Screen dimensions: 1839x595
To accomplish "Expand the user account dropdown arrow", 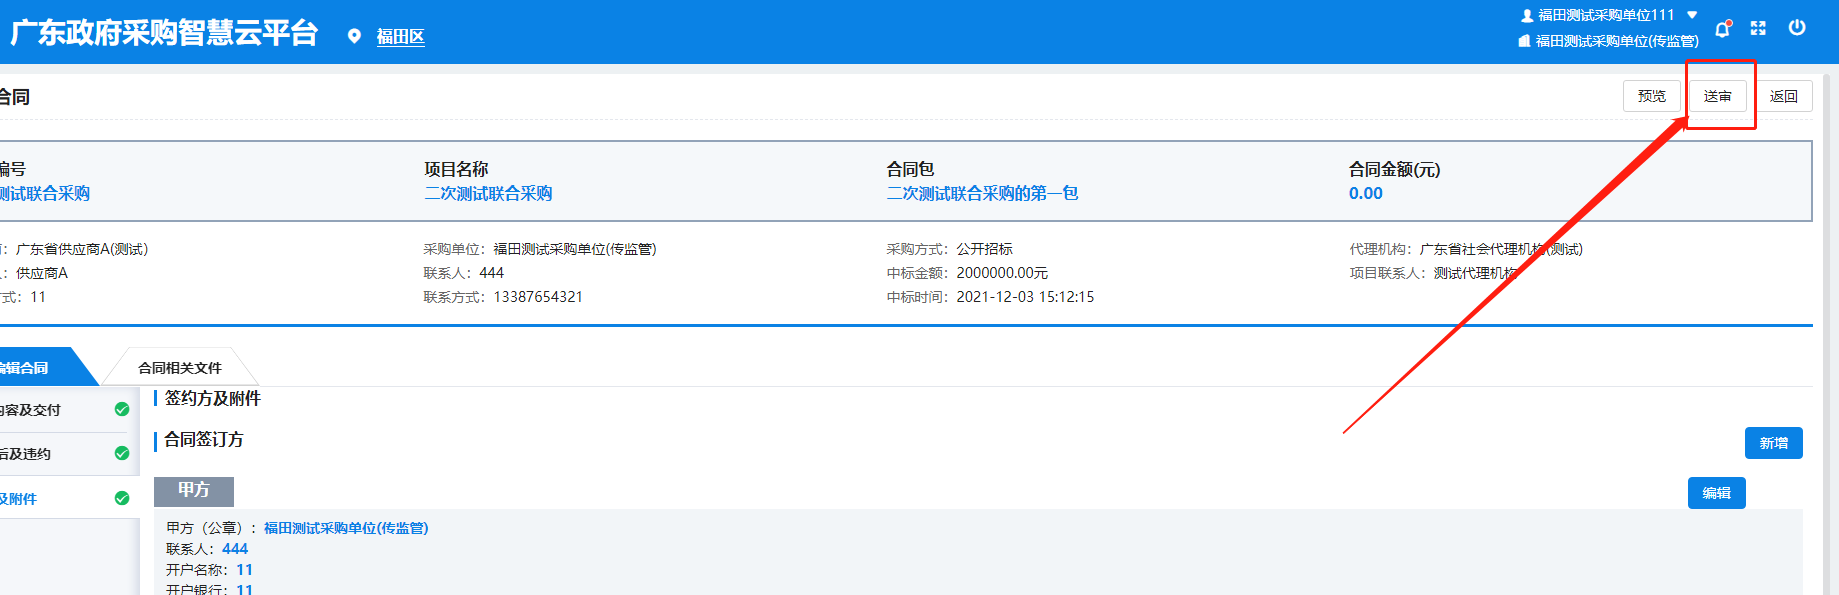I will [1692, 15].
